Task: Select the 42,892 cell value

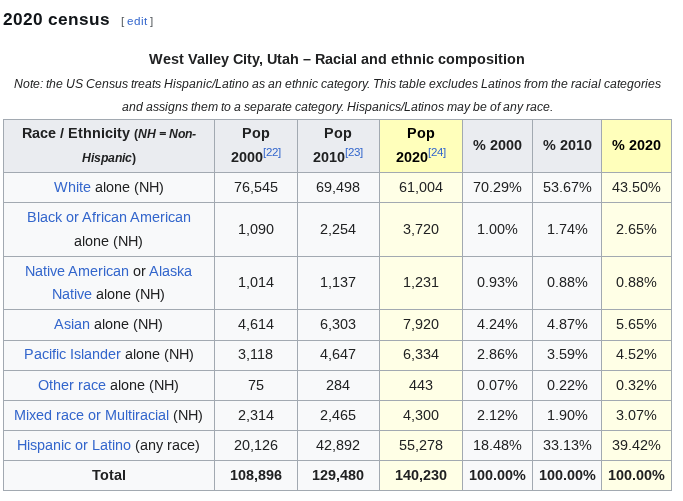Action: point(338,445)
